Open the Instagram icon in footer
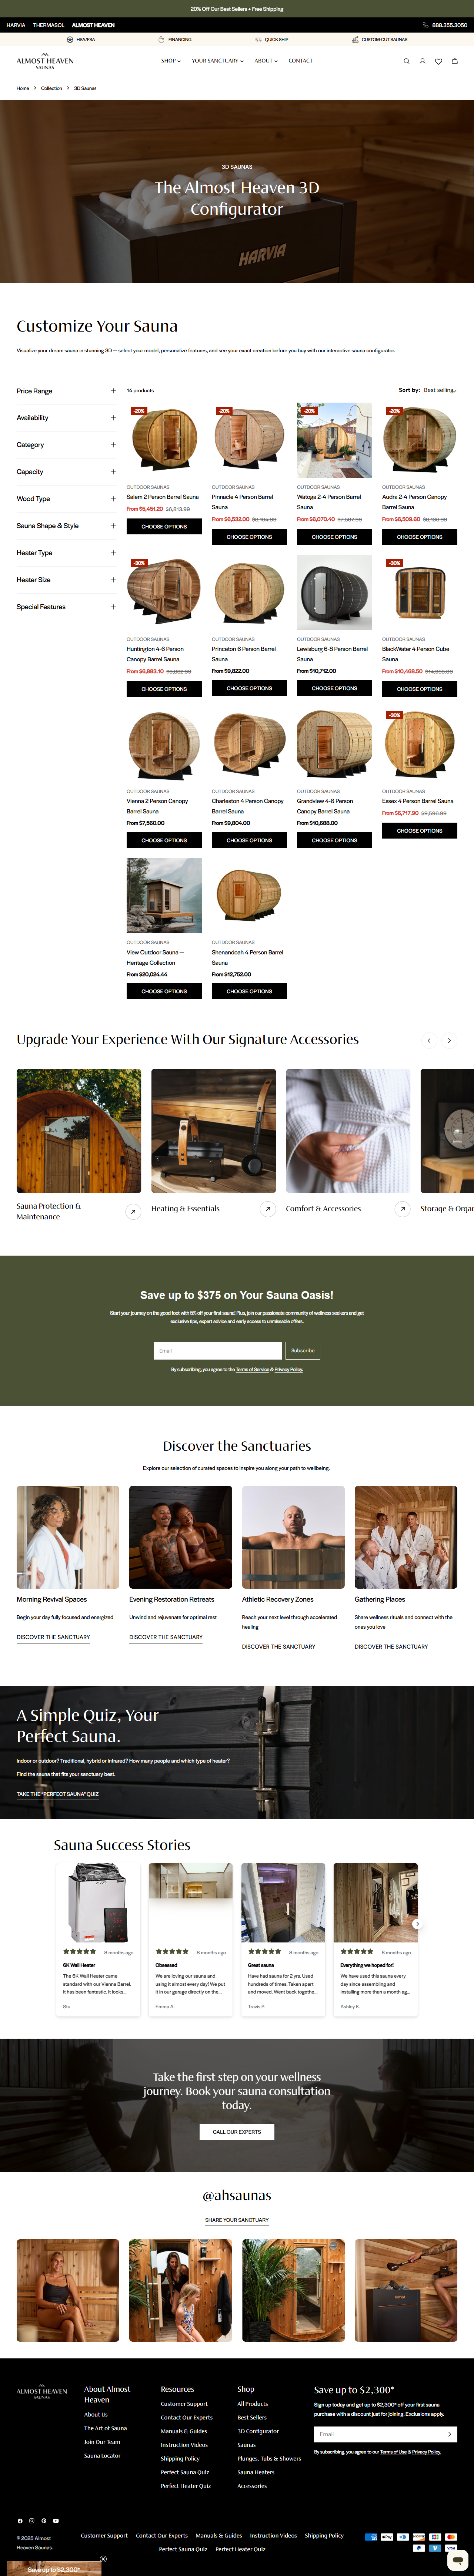Viewport: 474px width, 2576px height. click(31, 2520)
